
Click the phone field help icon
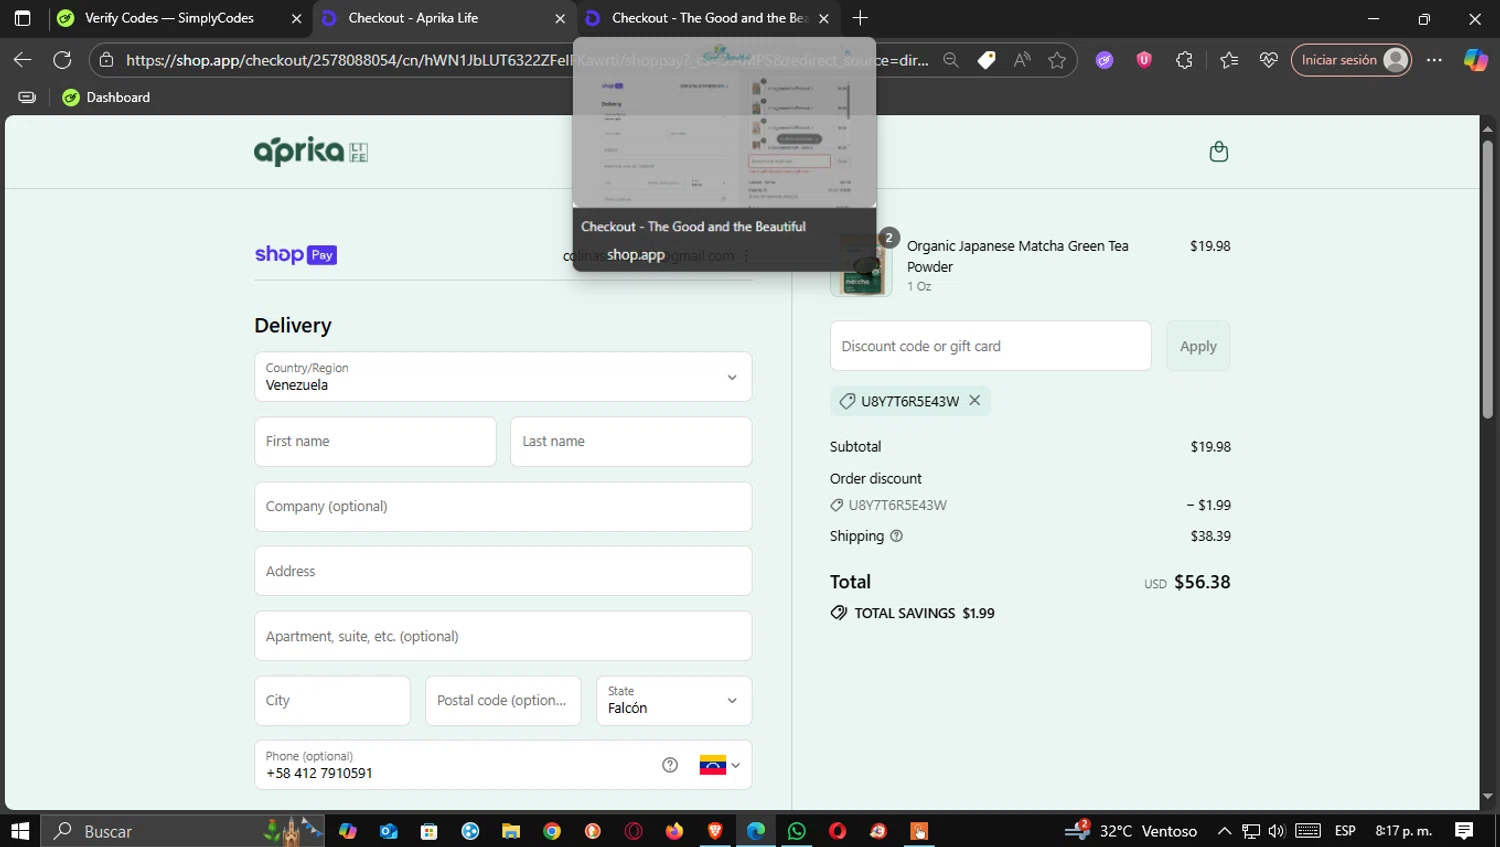click(670, 765)
